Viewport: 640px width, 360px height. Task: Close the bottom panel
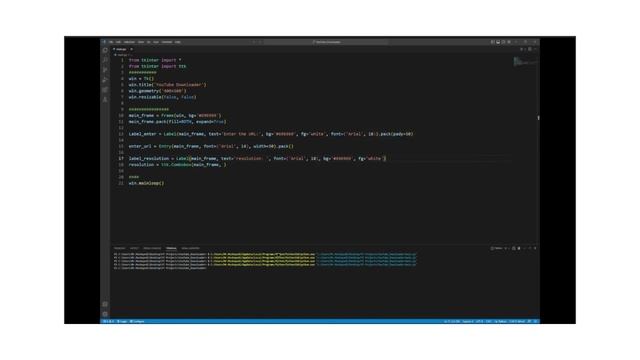point(535,248)
